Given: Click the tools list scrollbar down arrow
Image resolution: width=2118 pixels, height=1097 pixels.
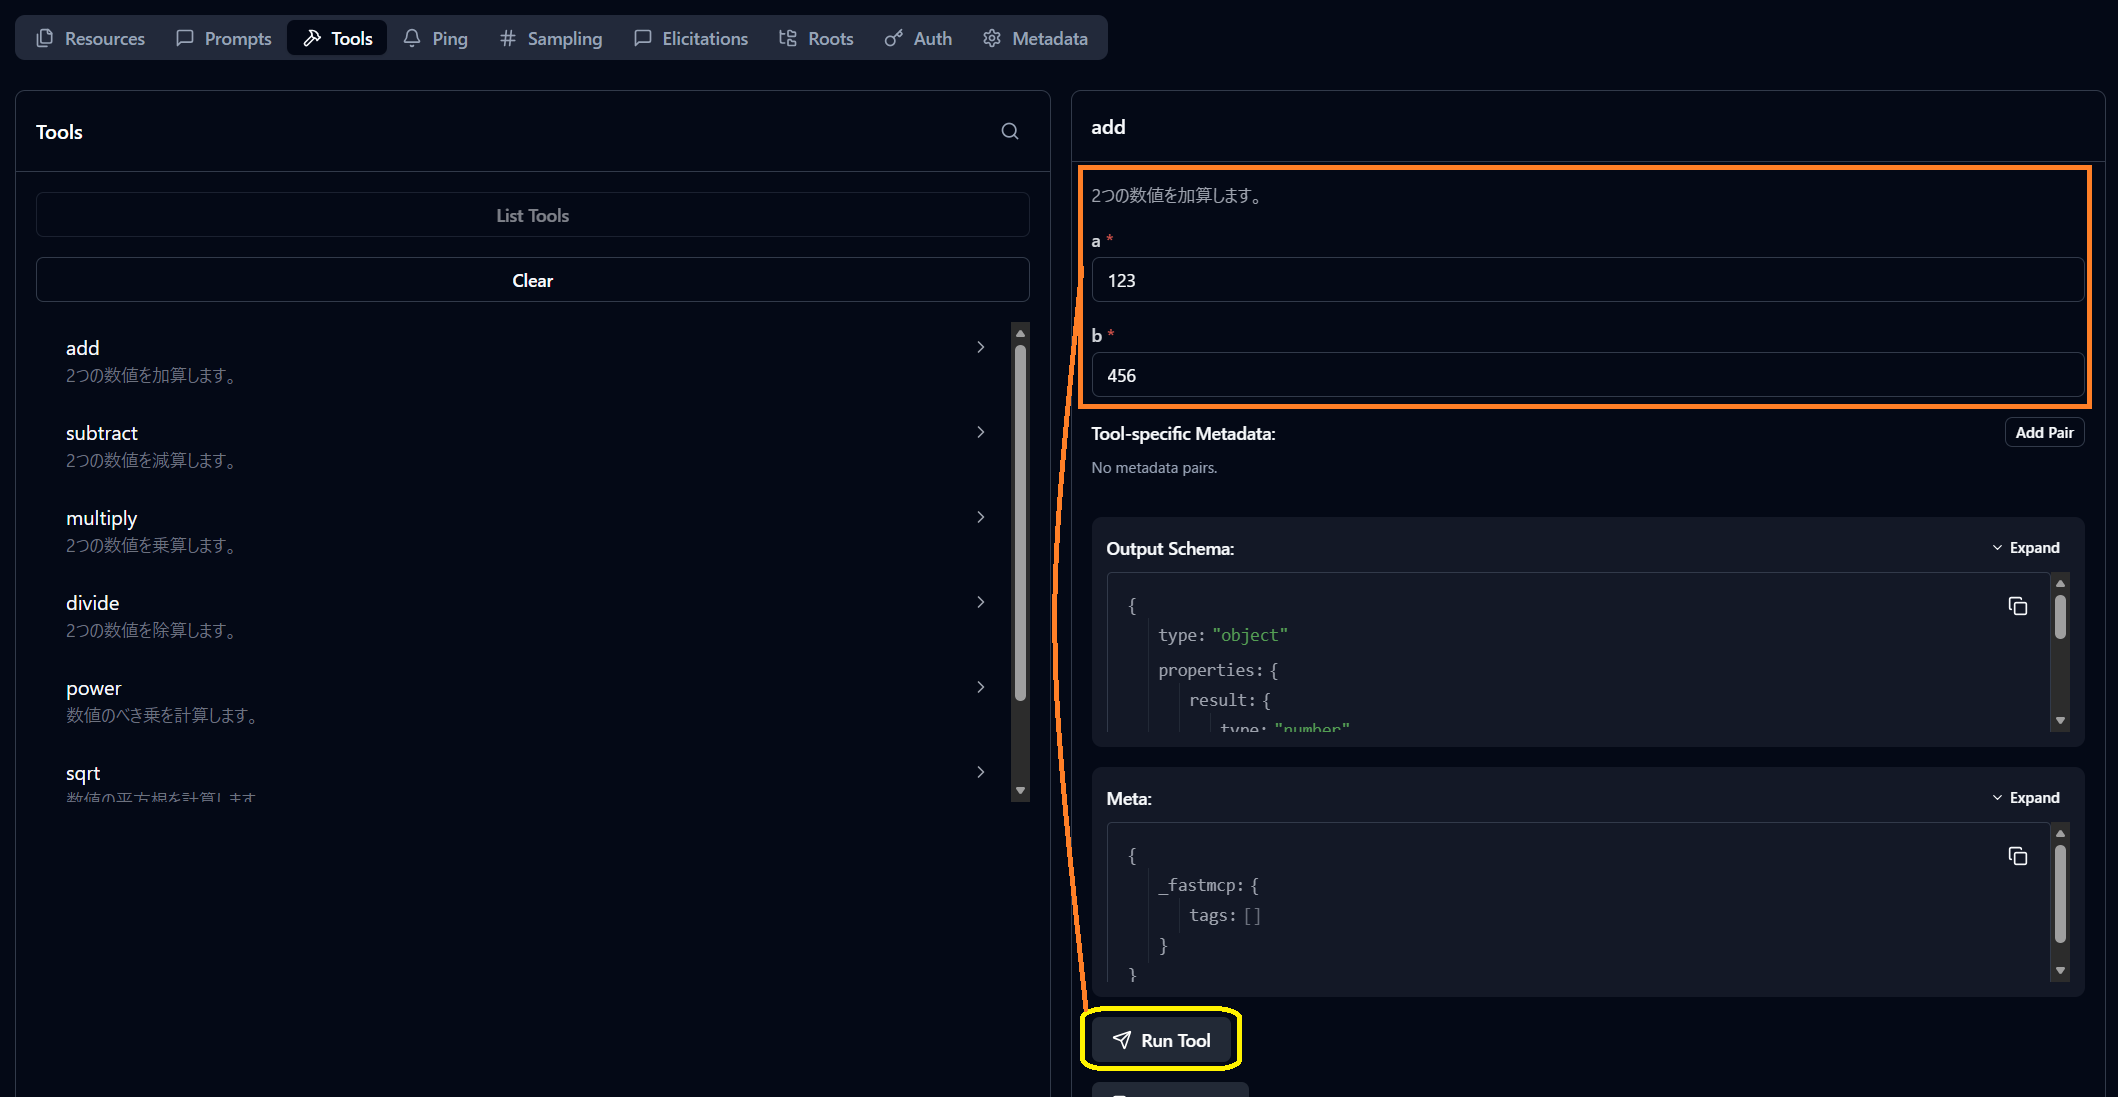Looking at the screenshot, I should coord(1020,790).
